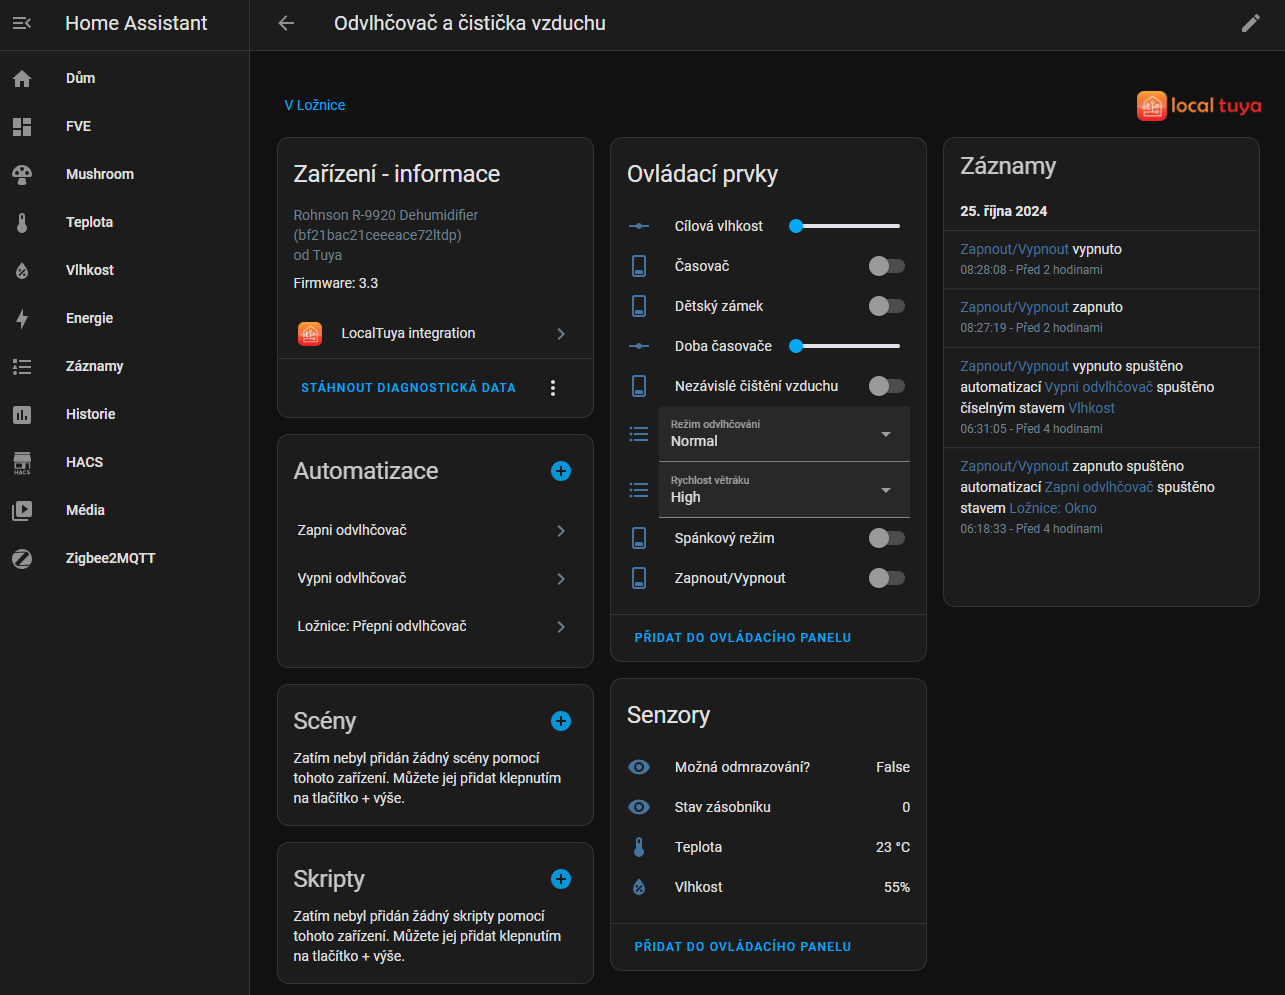Toggle the Spánkový režim switch
This screenshot has height=995, width=1285.
pos(886,538)
